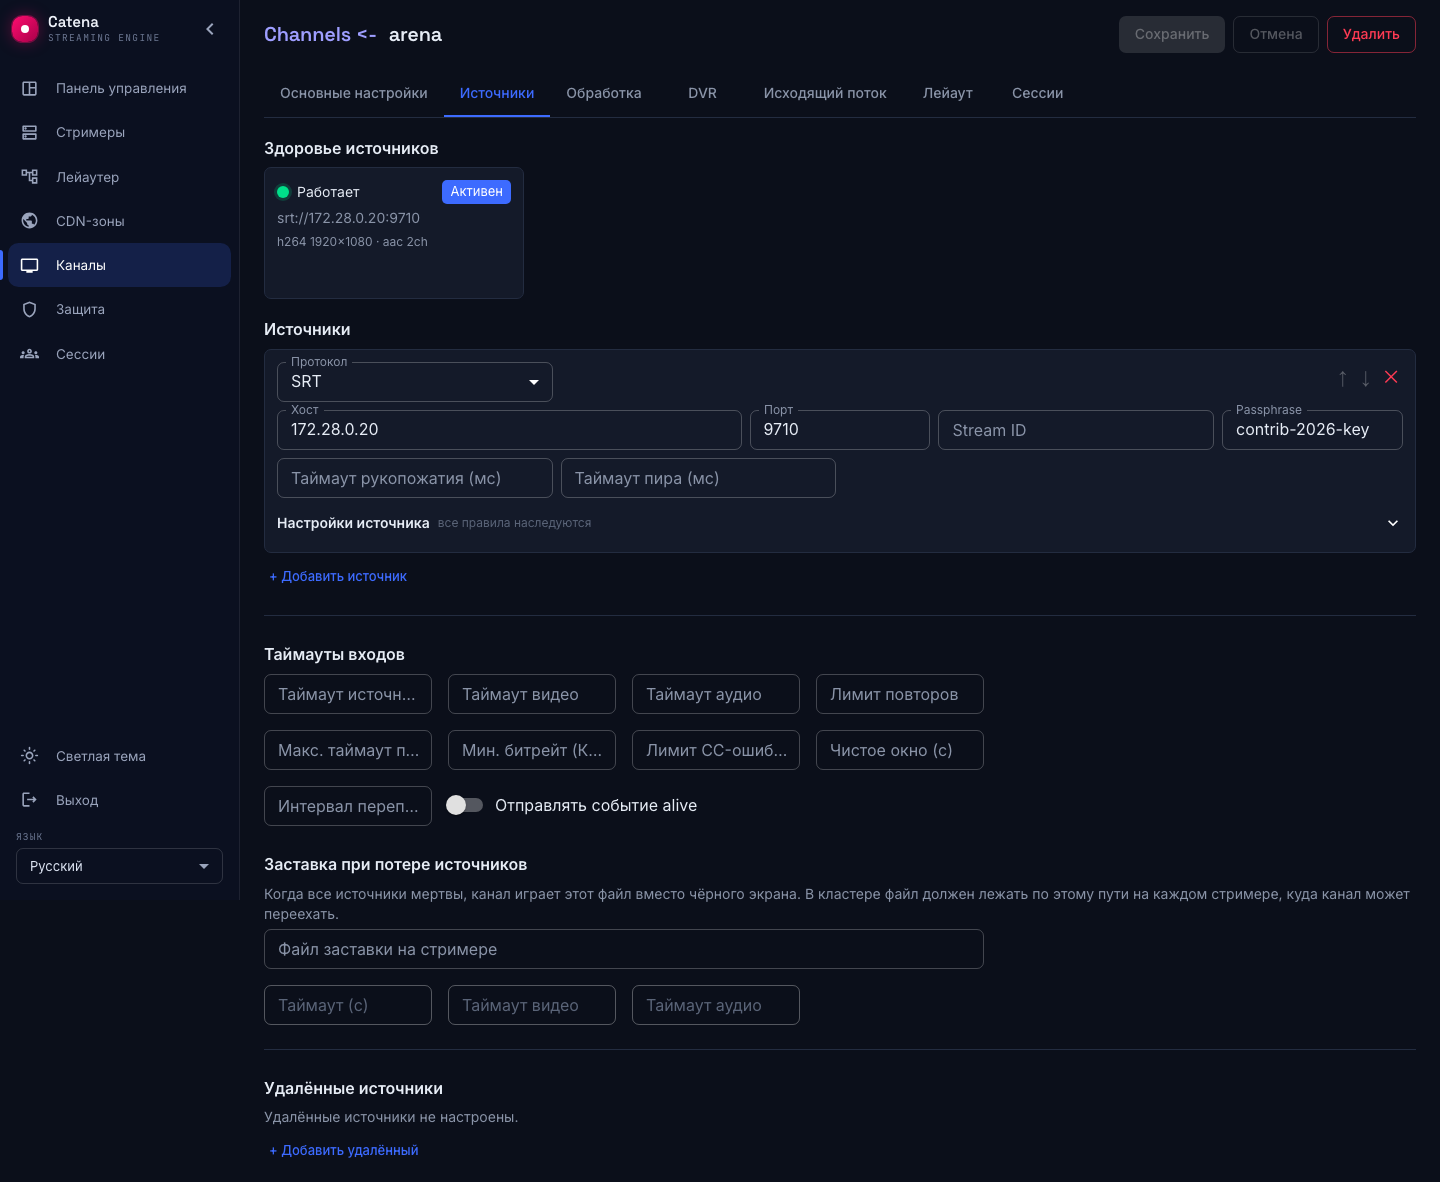Click + Добавить источник link
The width and height of the screenshot is (1440, 1182).
pos(338,576)
